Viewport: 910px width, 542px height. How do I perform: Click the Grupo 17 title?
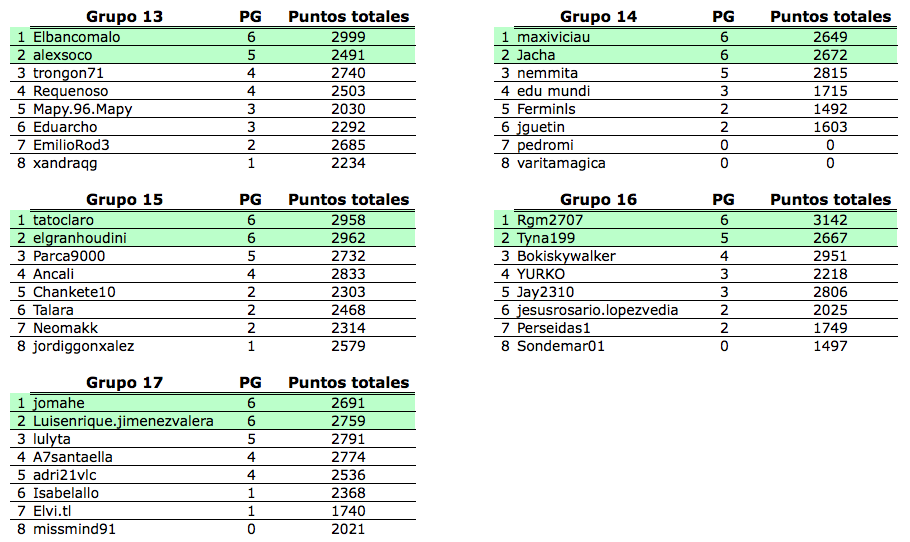coord(124,383)
